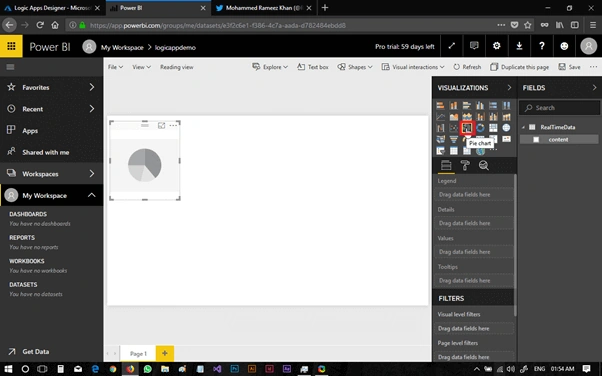Select the Stacked bar chart visualization
The image size is (602, 376).
(x=440, y=105)
